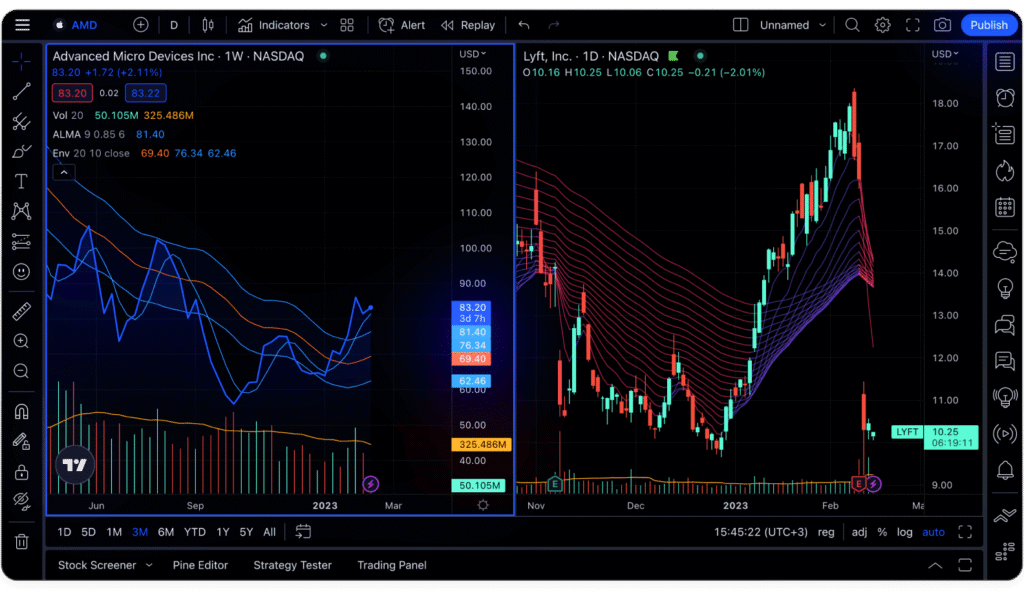Expand the indicators favorites dropdown arrow
The width and height of the screenshot is (1024, 597).
click(x=323, y=25)
